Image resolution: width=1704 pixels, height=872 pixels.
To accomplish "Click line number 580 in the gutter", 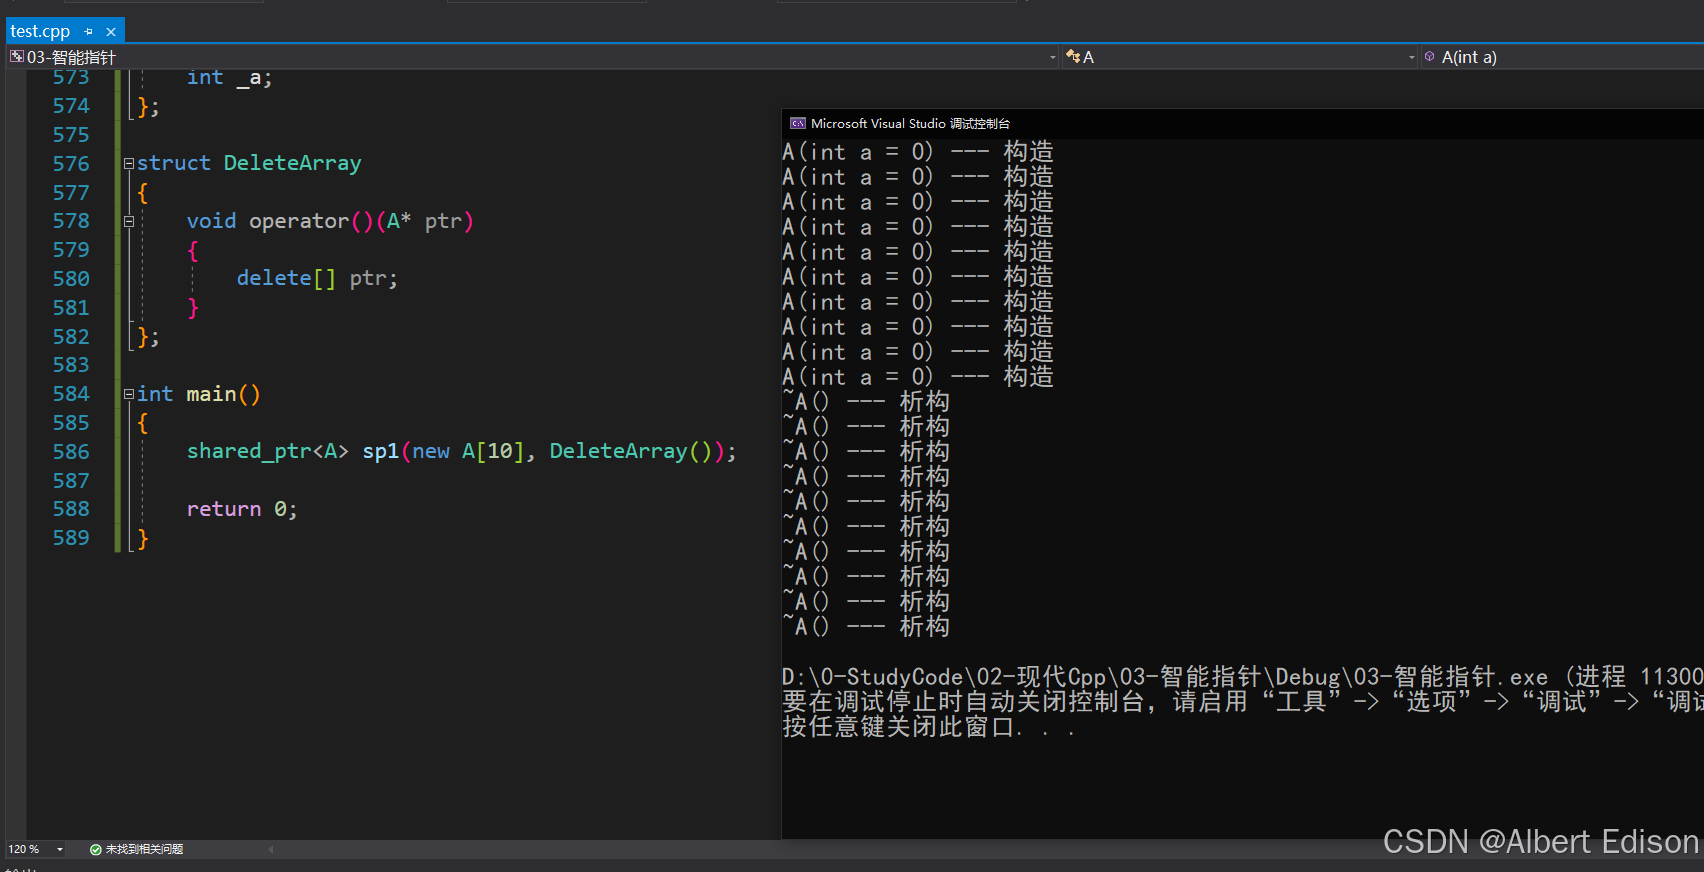I will [x=71, y=278].
